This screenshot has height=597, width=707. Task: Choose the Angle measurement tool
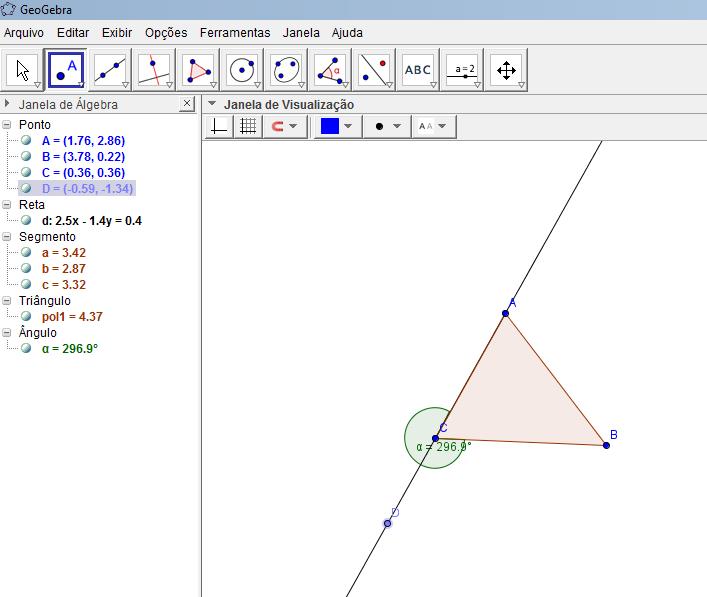[x=330, y=69]
